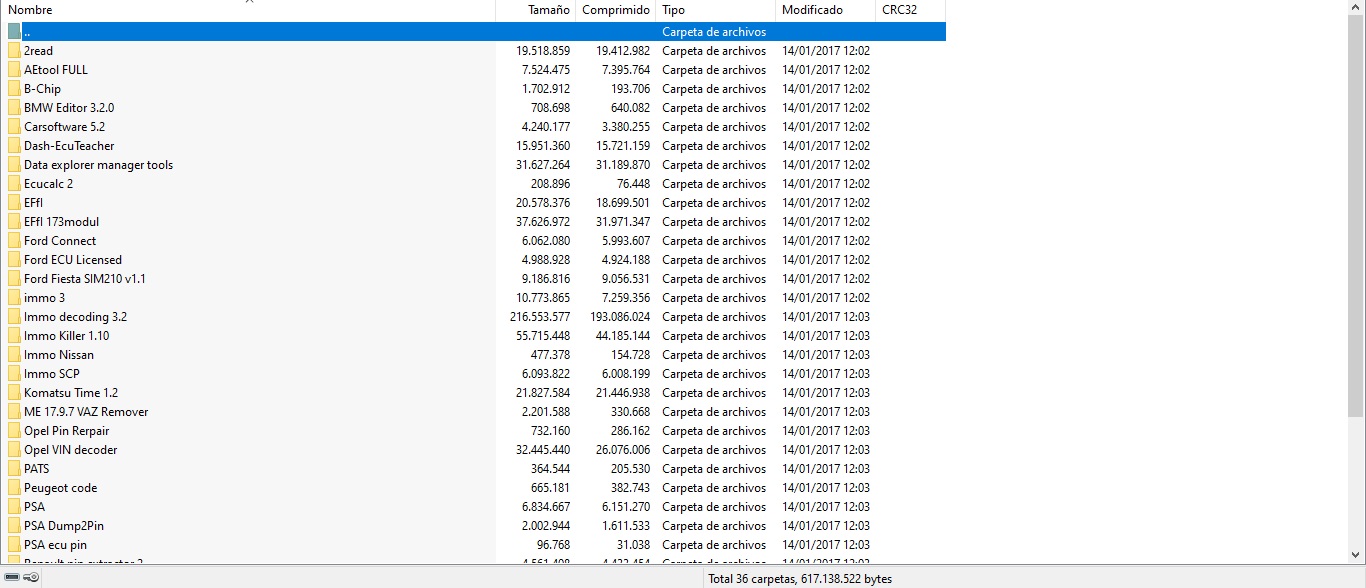Viewport: 1366px width, 588px height.
Task: Click the Komatsu Time 1.2 folder icon
Action: tap(14, 393)
